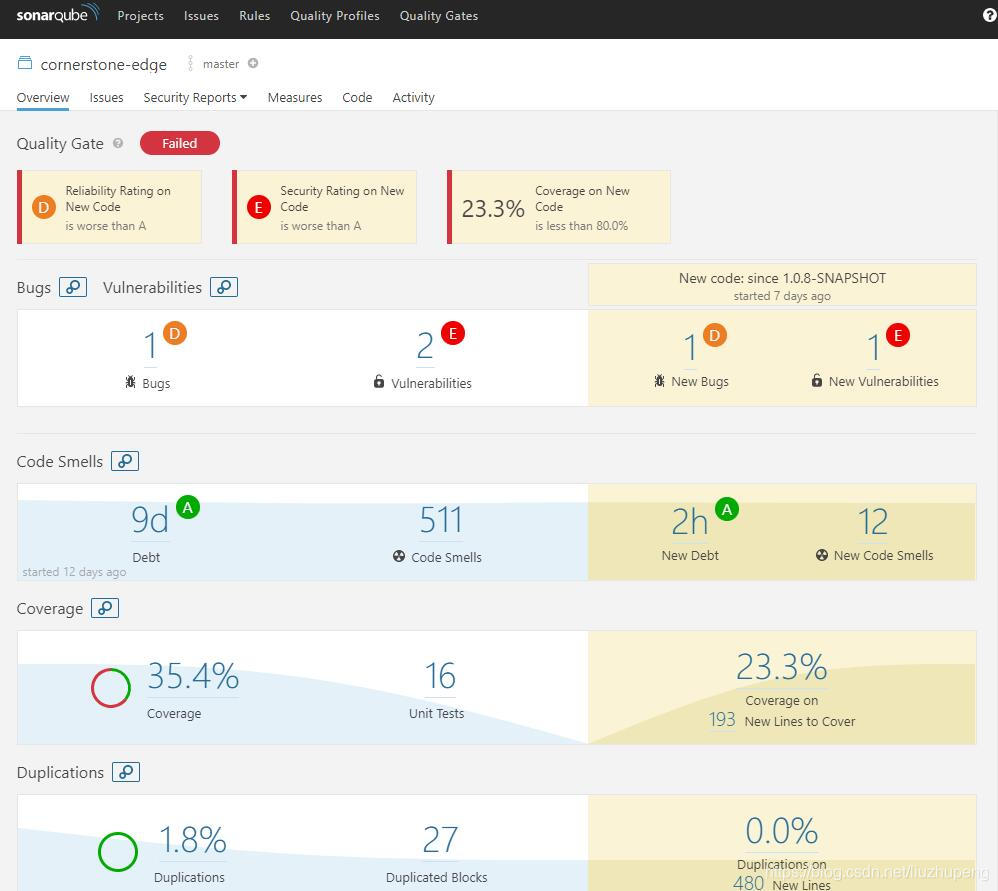Click 'started 12 days ago' text
Screen dimensions: 998x891
tap(74, 572)
